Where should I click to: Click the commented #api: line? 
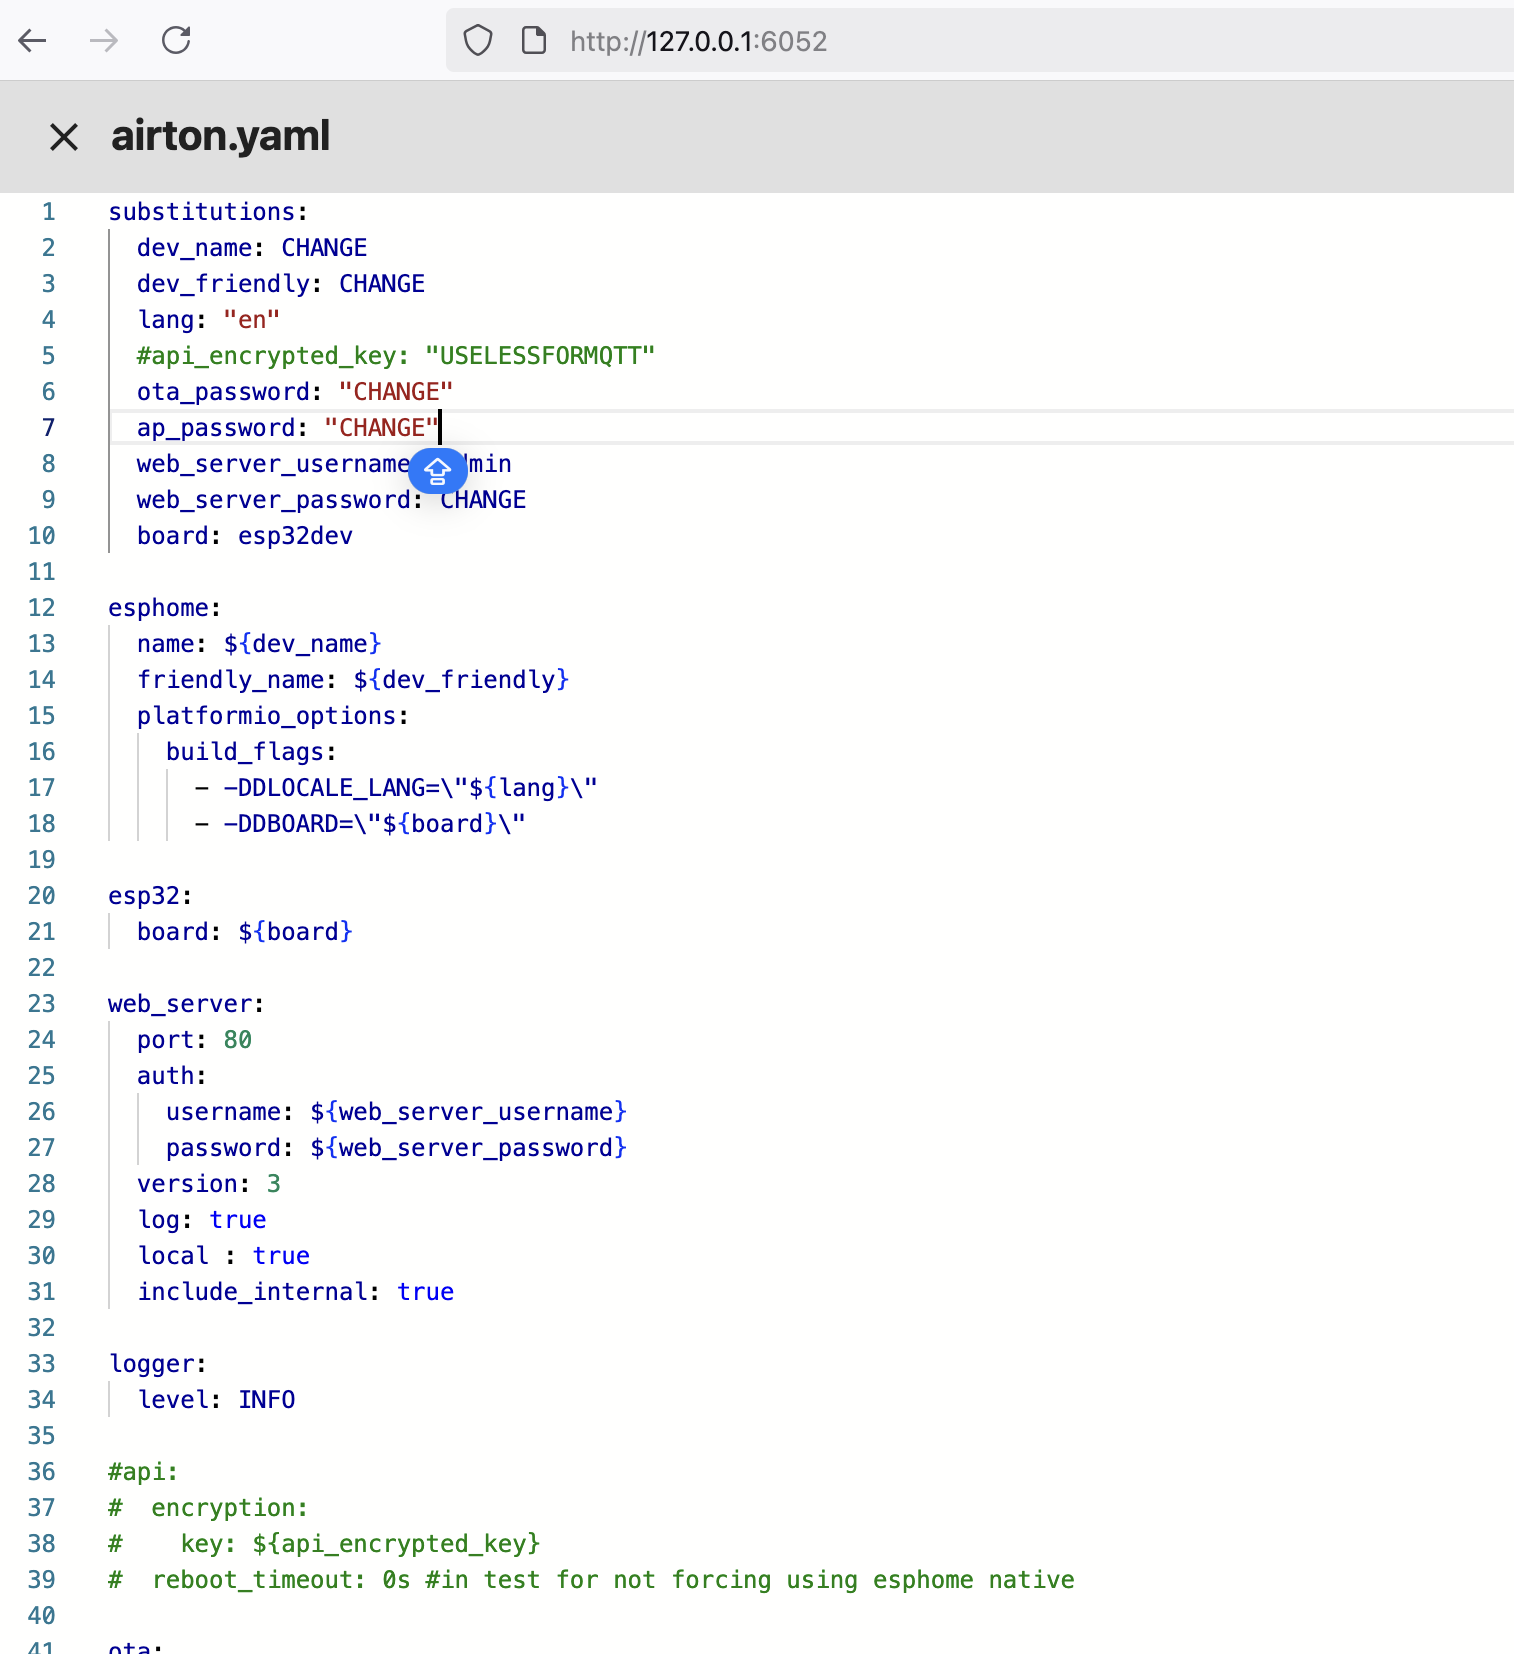(143, 1472)
